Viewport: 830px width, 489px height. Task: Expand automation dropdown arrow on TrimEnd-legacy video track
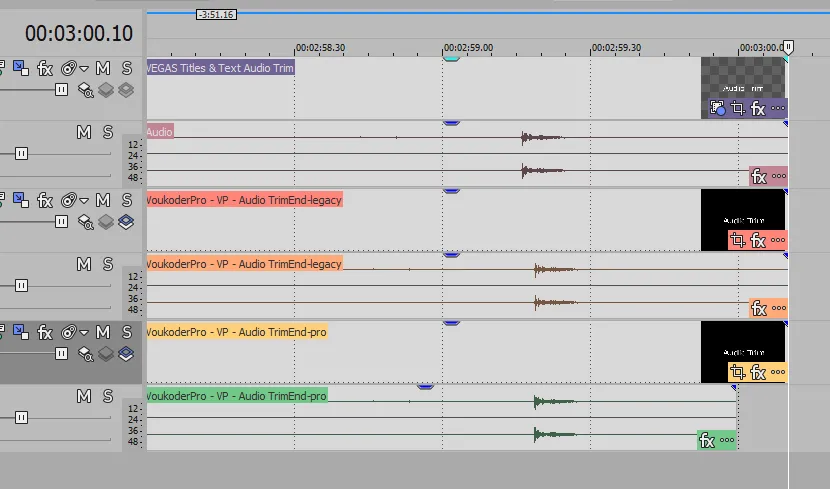click(84, 201)
